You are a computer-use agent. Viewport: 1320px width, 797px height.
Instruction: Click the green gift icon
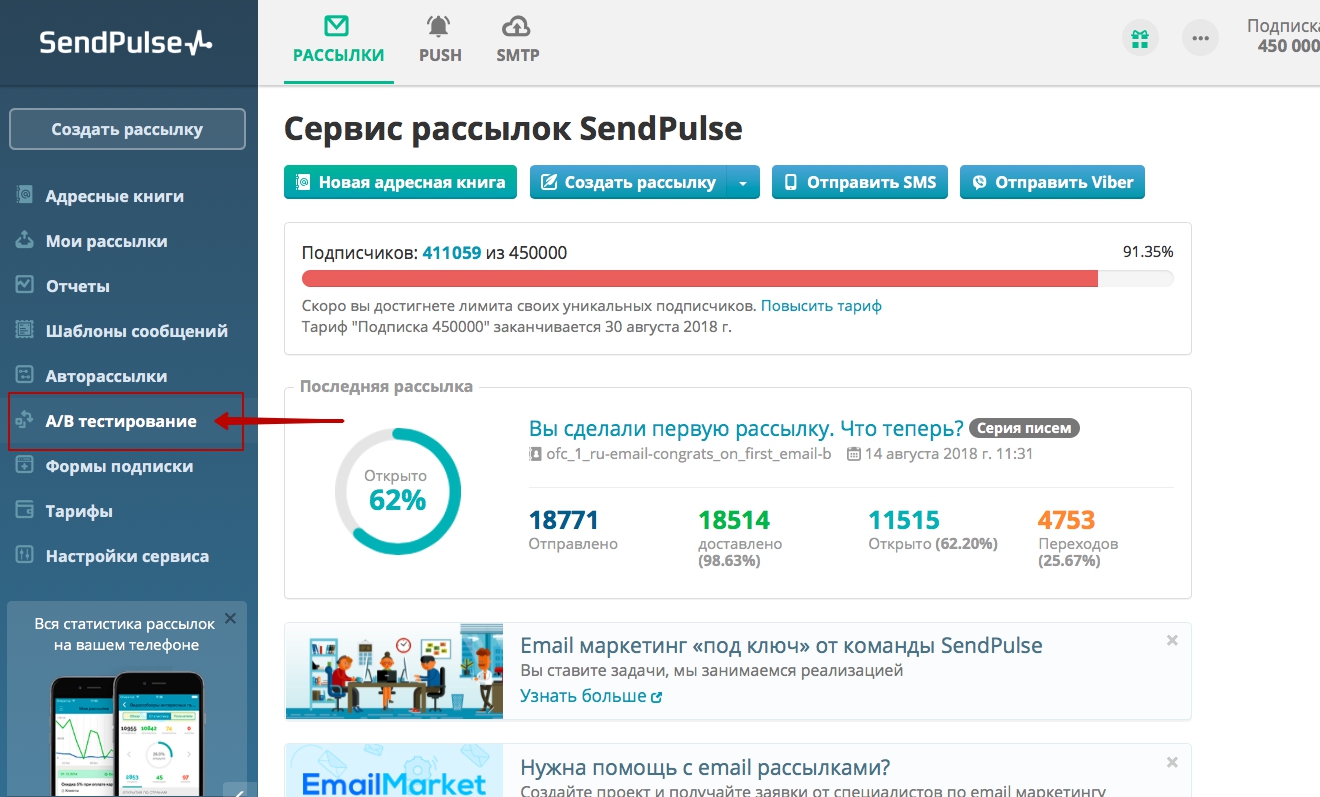[x=1140, y=39]
